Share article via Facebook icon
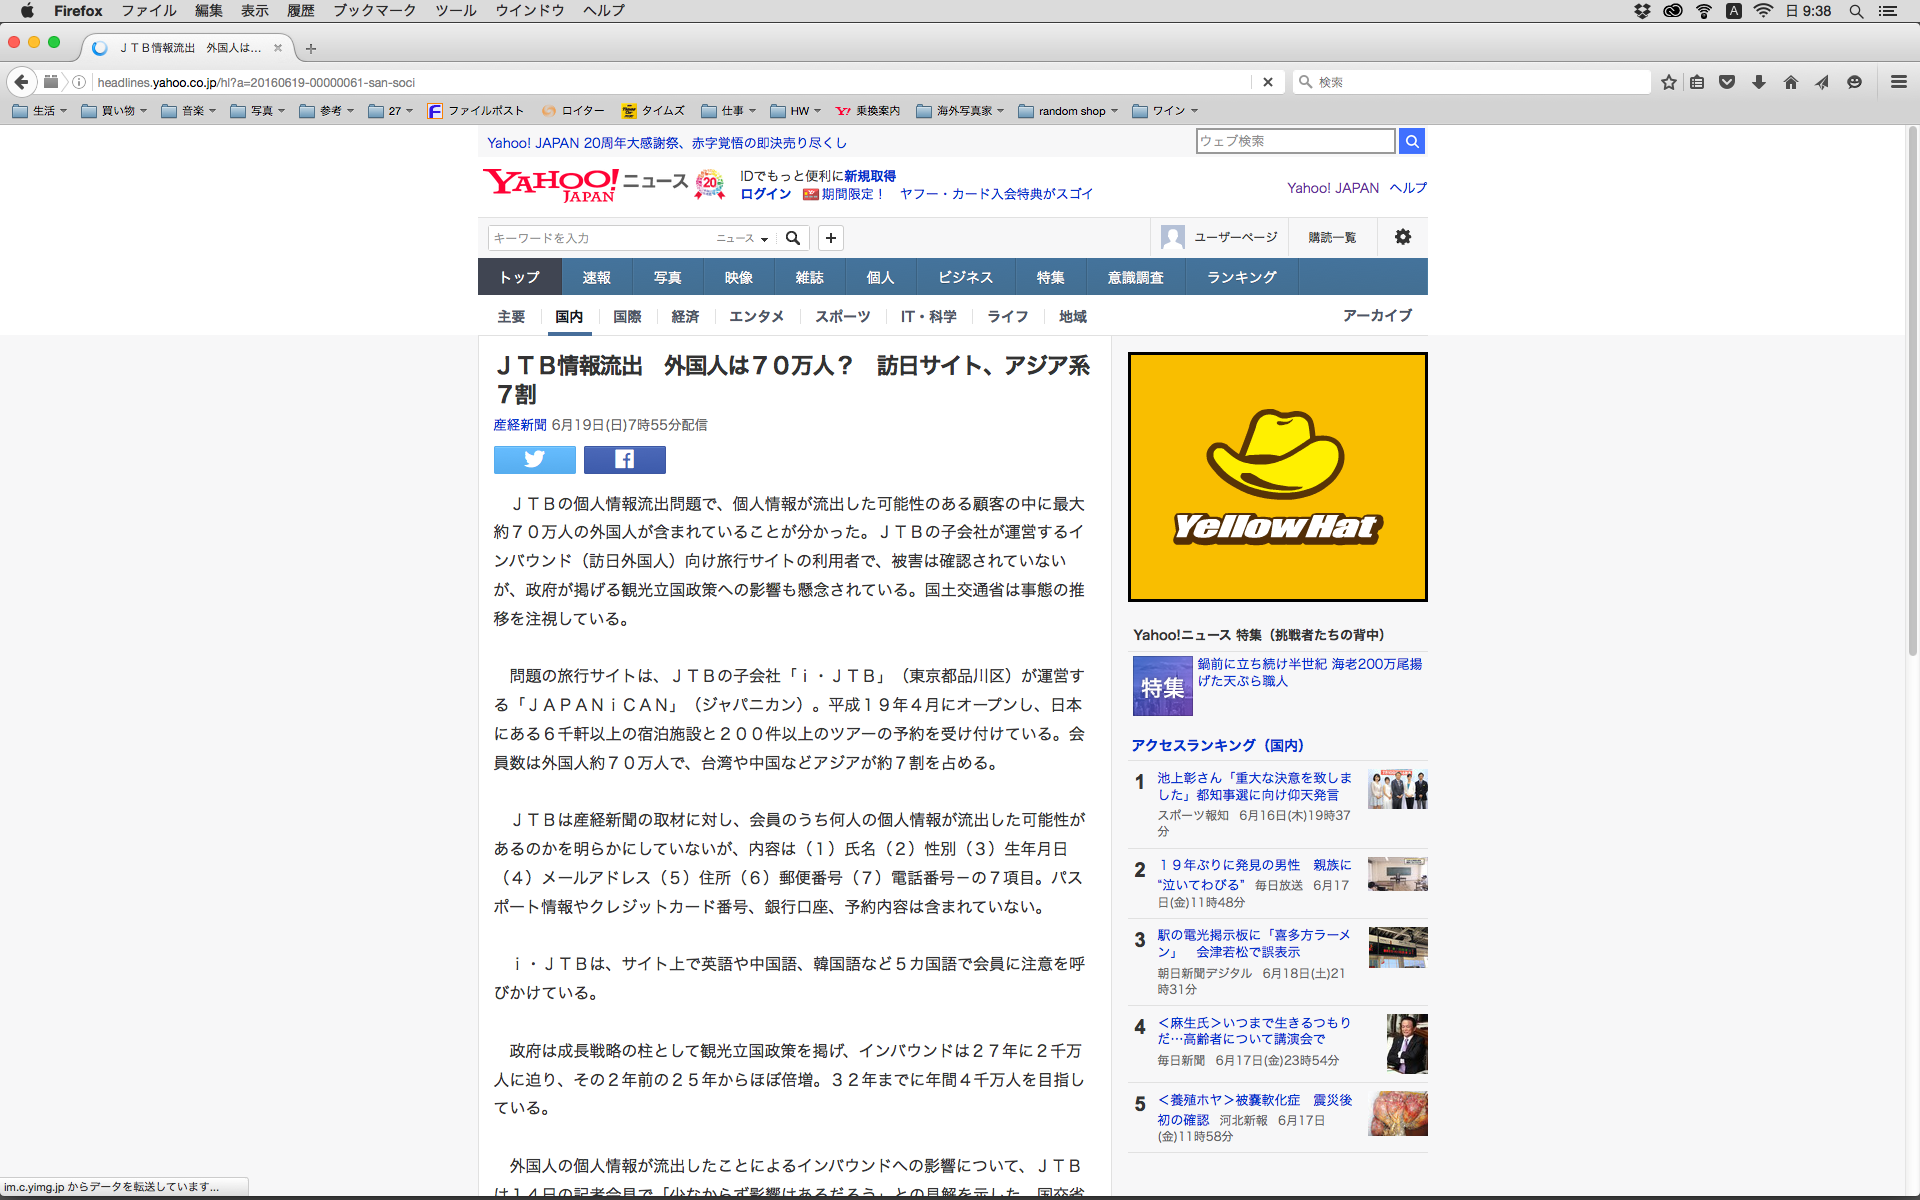Image resolution: width=1920 pixels, height=1200 pixels. (x=624, y=459)
